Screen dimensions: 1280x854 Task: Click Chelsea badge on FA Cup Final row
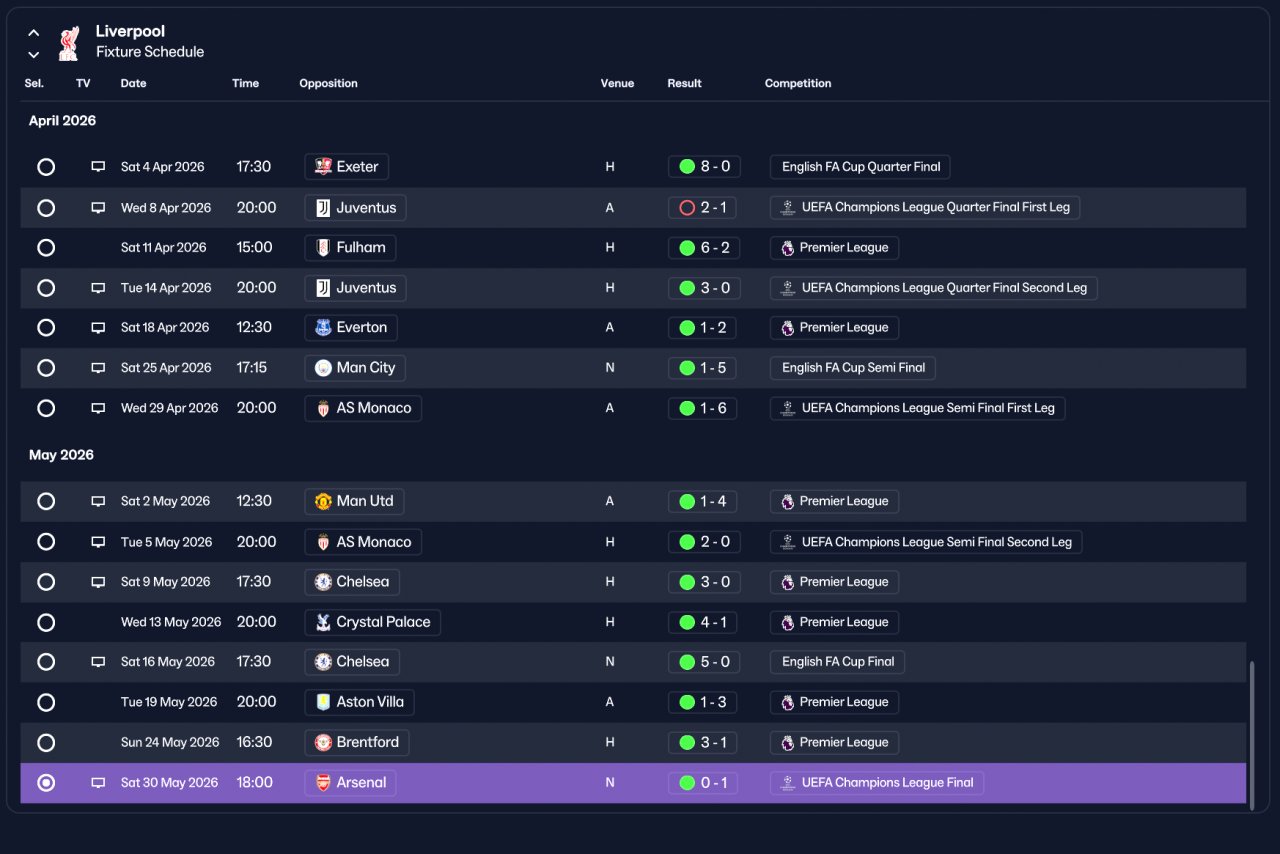click(323, 662)
